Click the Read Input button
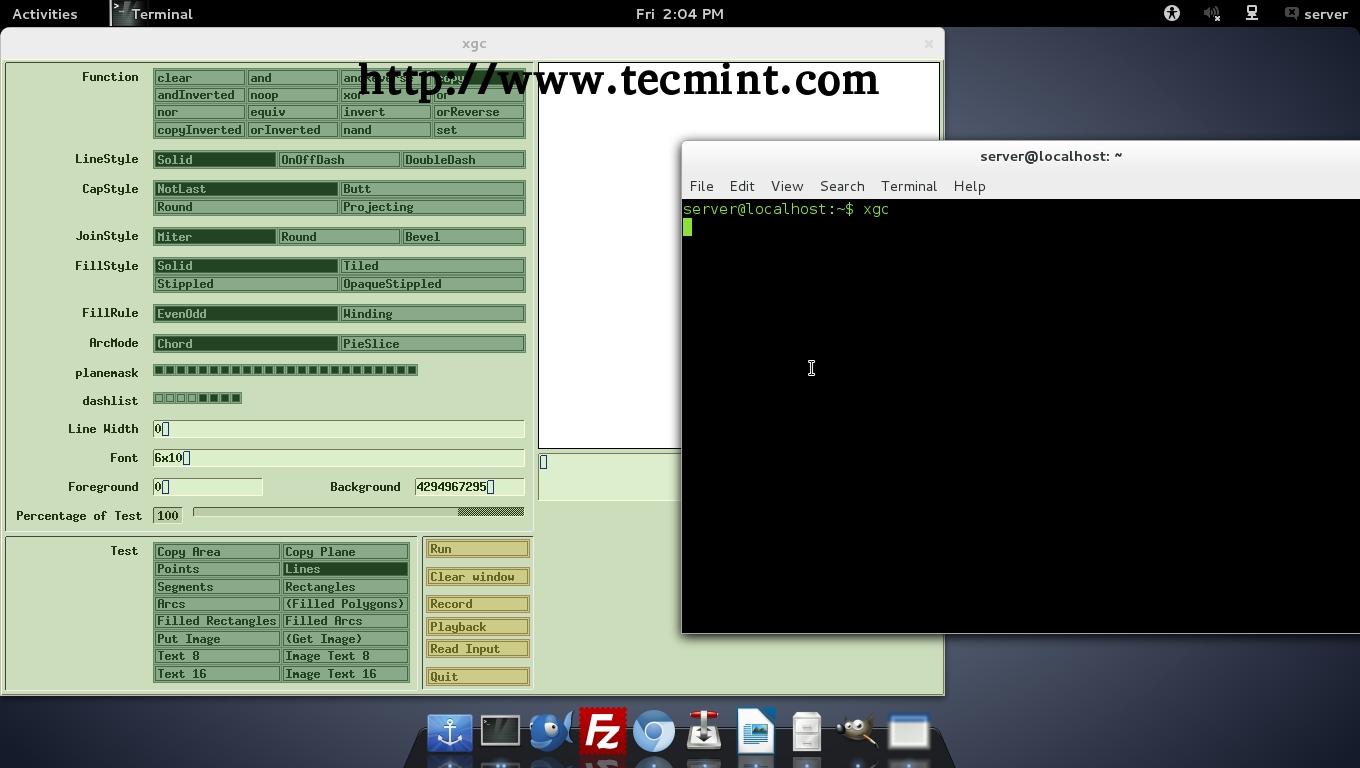The width and height of the screenshot is (1360, 768). [478, 649]
